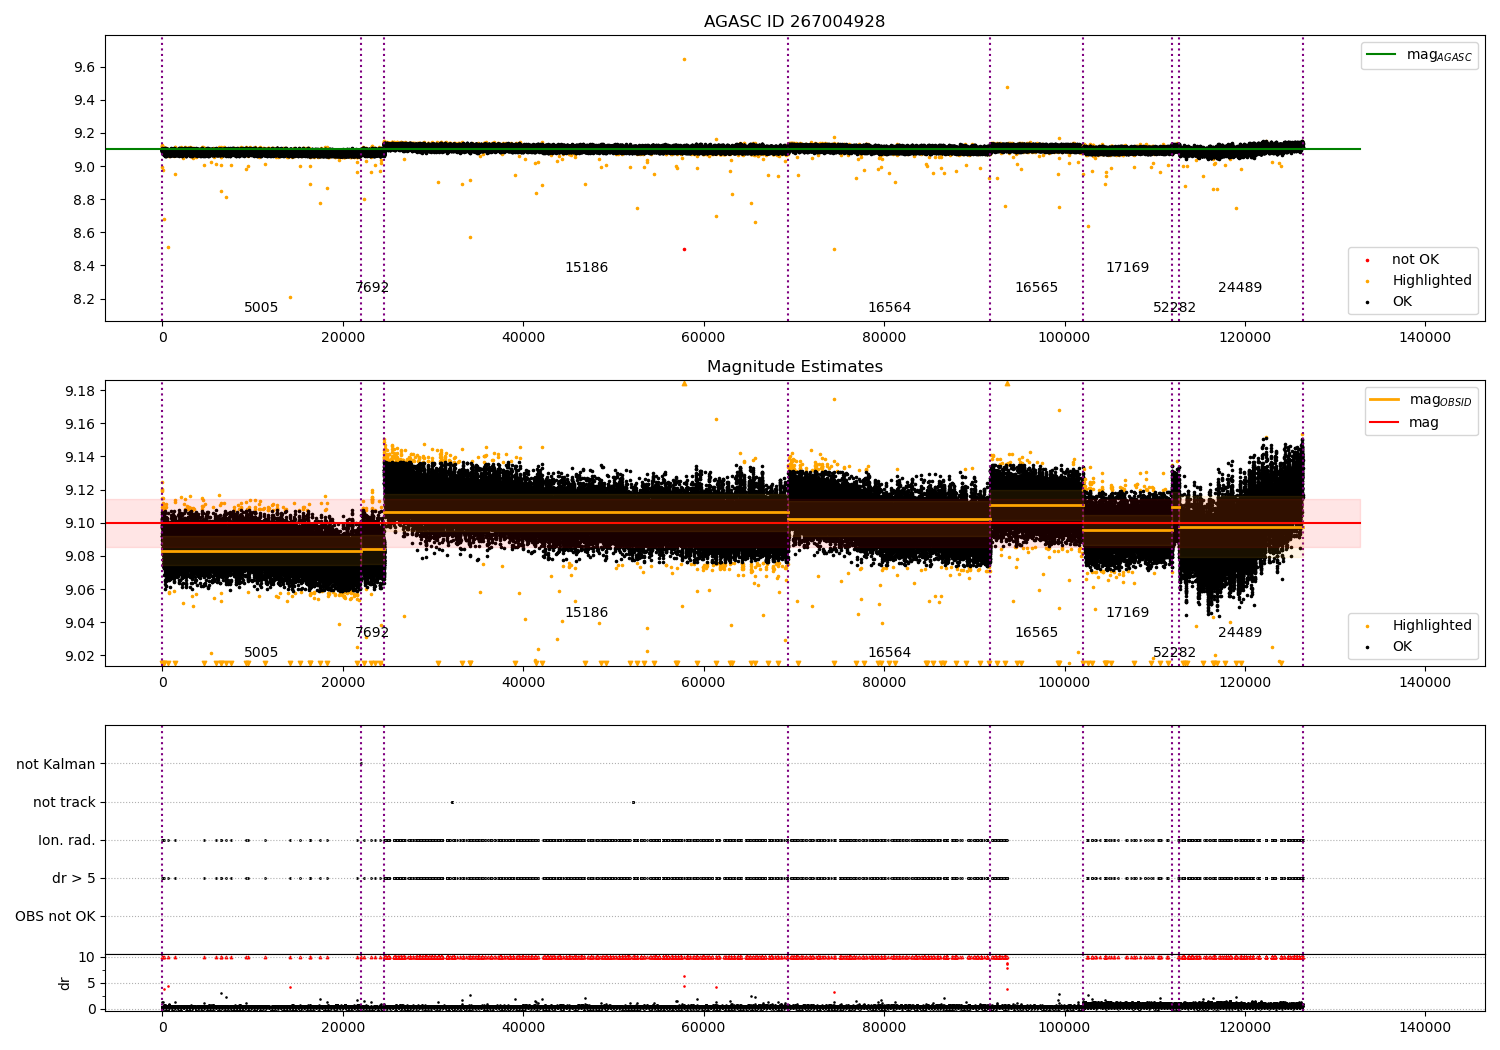Click the green line swatch in mag AGASC legend
Viewport: 1500px width, 1050px height.
point(1381,55)
